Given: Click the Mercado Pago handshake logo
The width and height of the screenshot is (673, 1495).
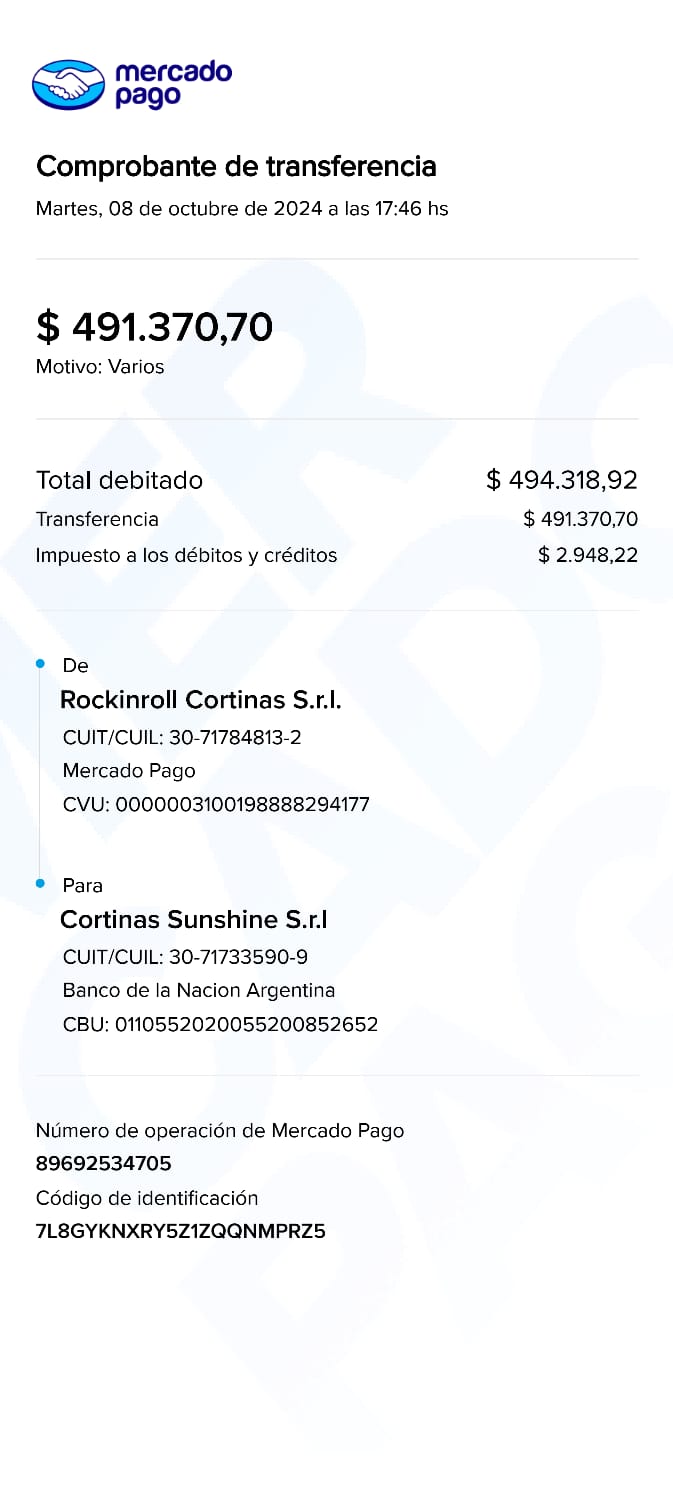Looking at the screenshot, I should pyautogui.click(x=68, y=84).
